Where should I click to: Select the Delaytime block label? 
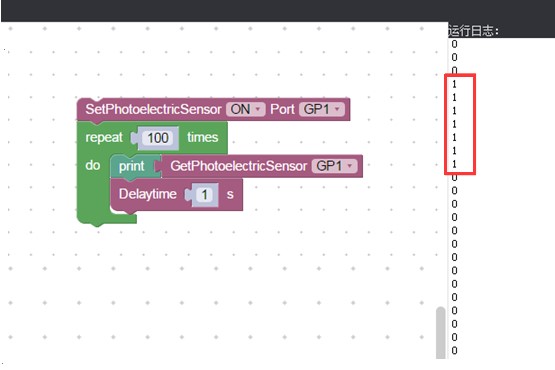(148, 194)
